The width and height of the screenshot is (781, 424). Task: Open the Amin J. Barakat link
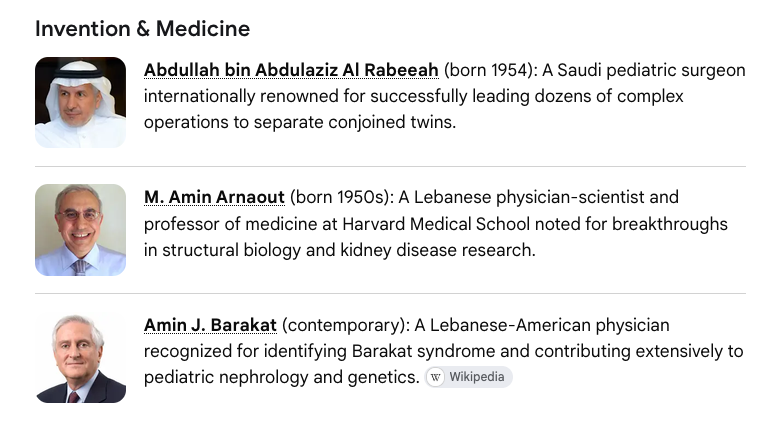tap(210, 325)
